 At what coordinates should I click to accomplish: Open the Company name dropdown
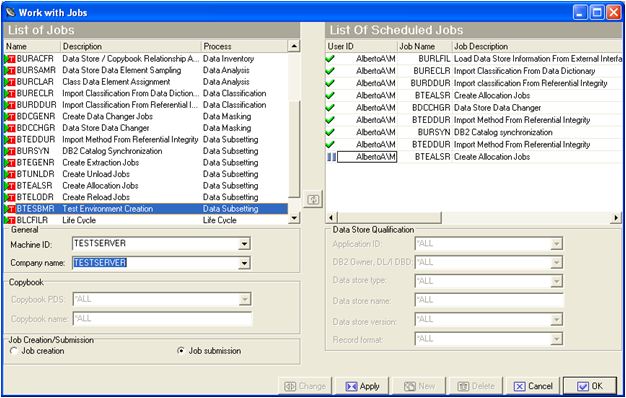click(244, 263)
